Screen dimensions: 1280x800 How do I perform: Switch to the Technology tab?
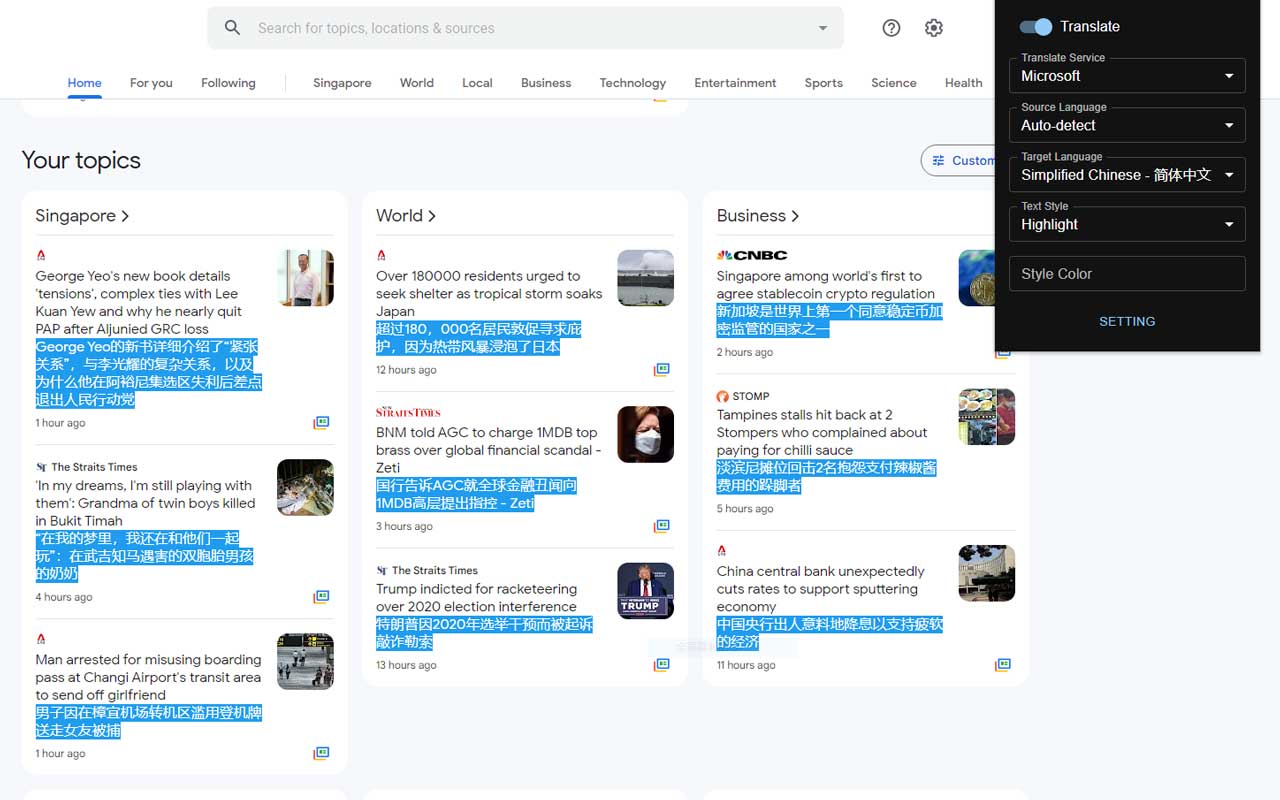(632, 83)
